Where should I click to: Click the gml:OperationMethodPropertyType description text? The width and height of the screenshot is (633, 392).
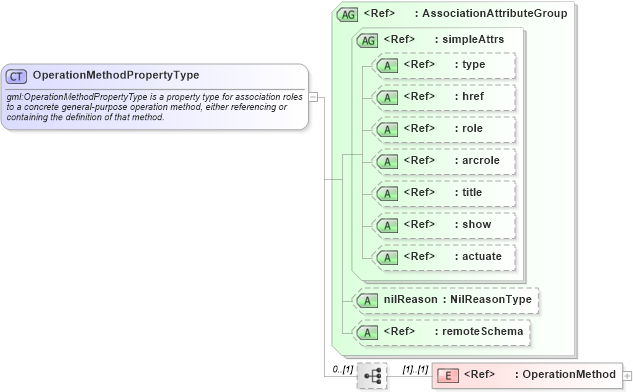[x=154, y=107]
